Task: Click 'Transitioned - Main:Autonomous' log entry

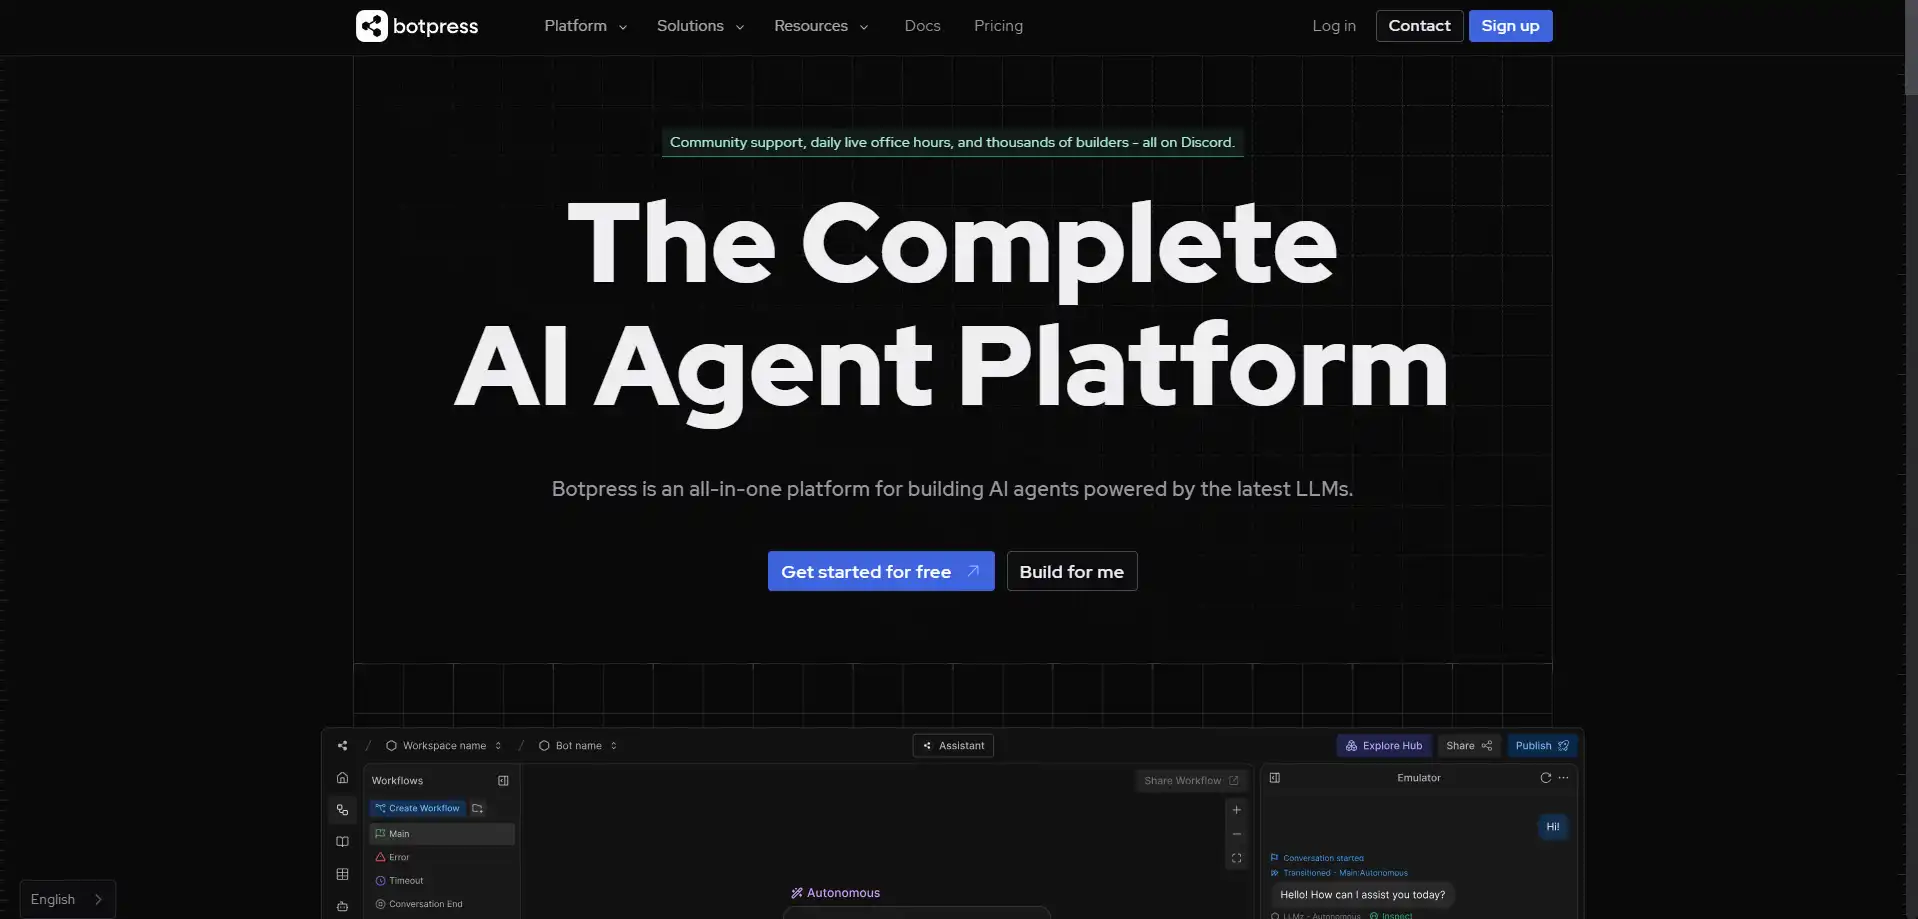Action: pyautogui.click(x=1339, y=873)
